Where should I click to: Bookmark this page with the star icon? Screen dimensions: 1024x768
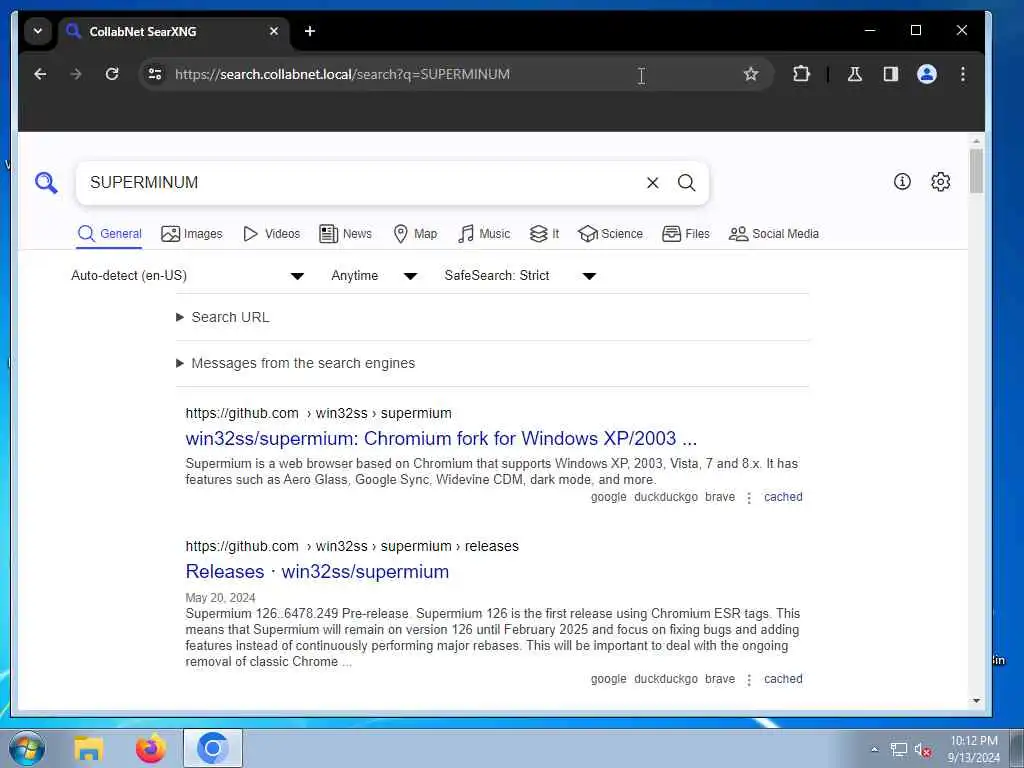pos(751,74)
